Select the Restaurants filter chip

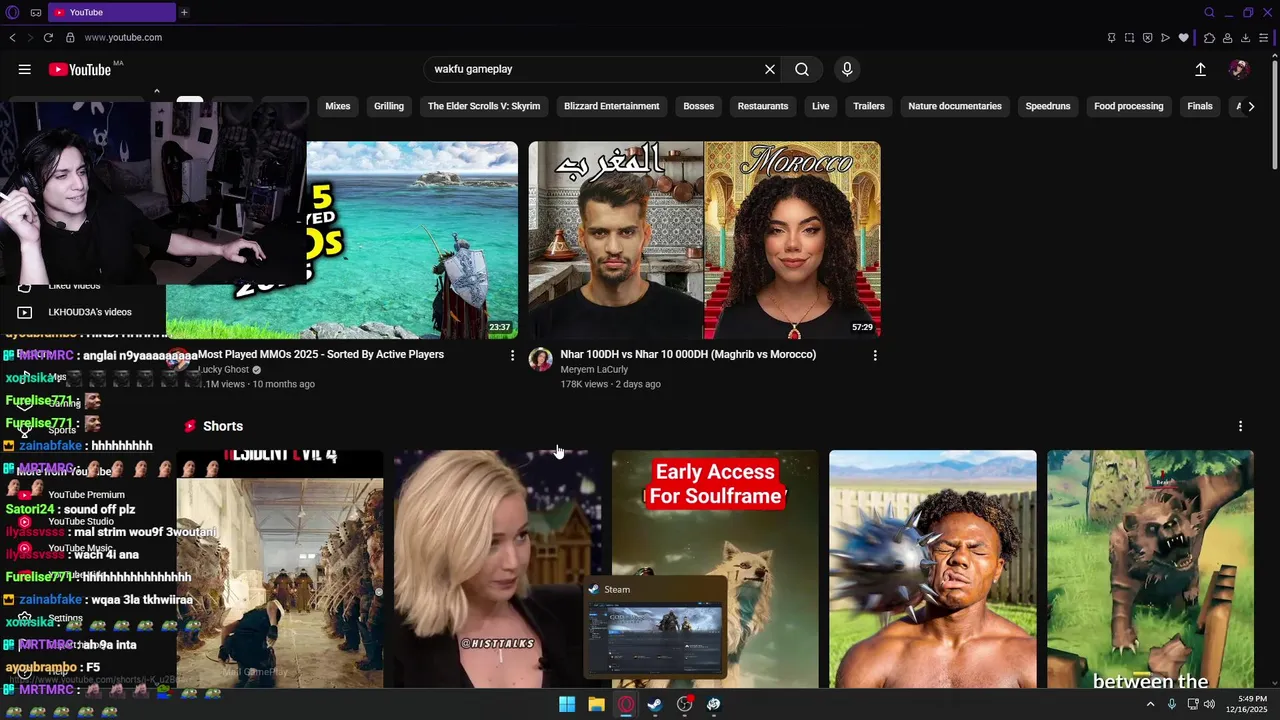pos(763,106)
